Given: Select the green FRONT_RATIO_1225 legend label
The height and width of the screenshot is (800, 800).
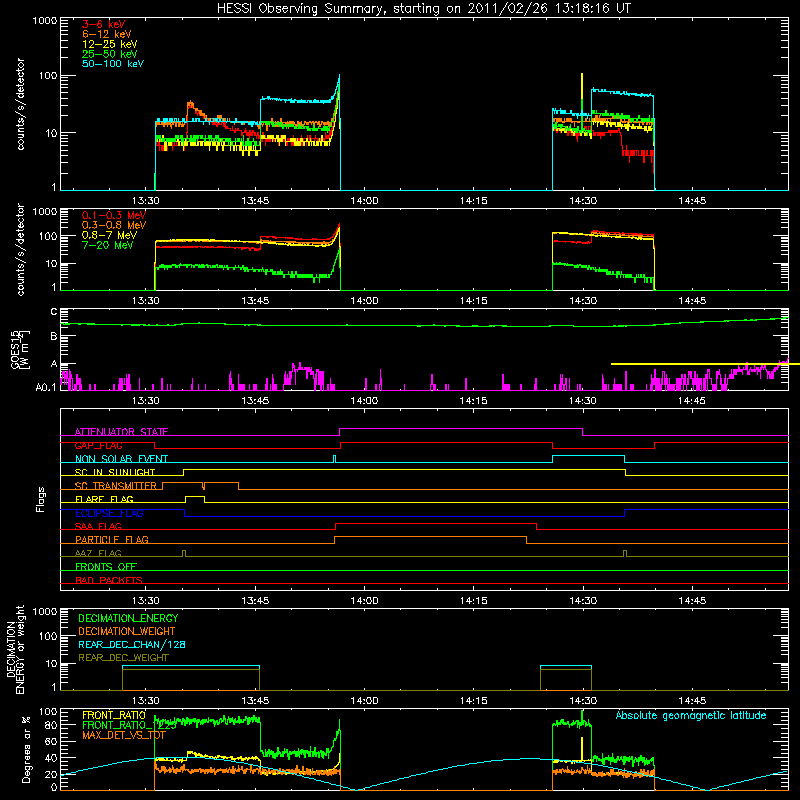Looking at the screenshot, I should [129, 725].
